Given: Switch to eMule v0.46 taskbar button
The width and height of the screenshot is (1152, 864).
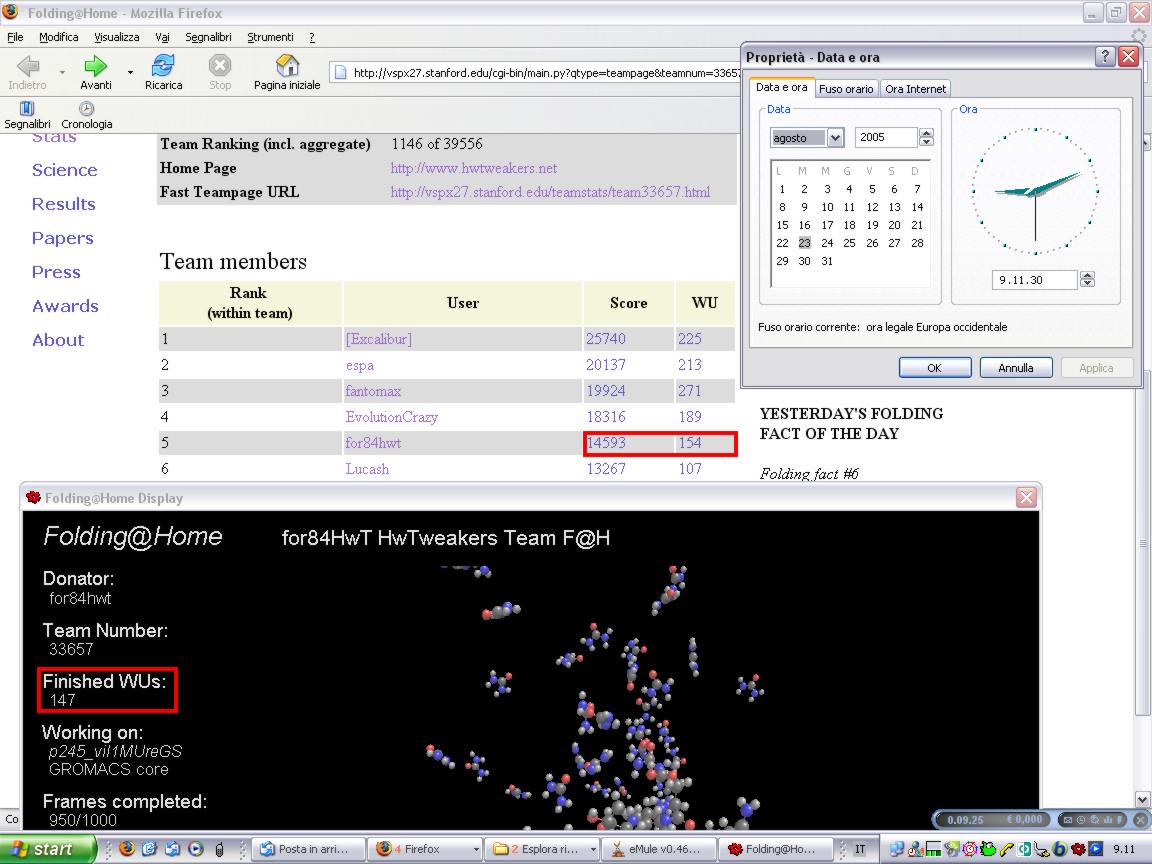Looking at the screenshot, I should 658,849.
